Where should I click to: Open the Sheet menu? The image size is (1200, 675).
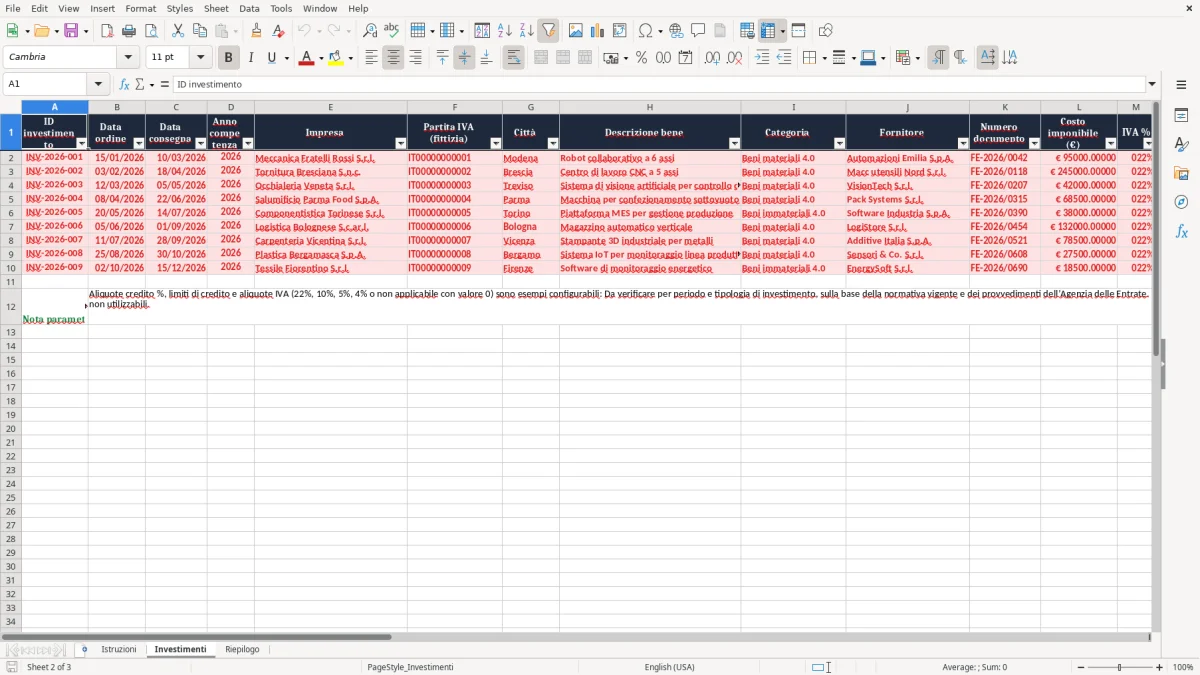pyautogui.click(x=216, y=8)
